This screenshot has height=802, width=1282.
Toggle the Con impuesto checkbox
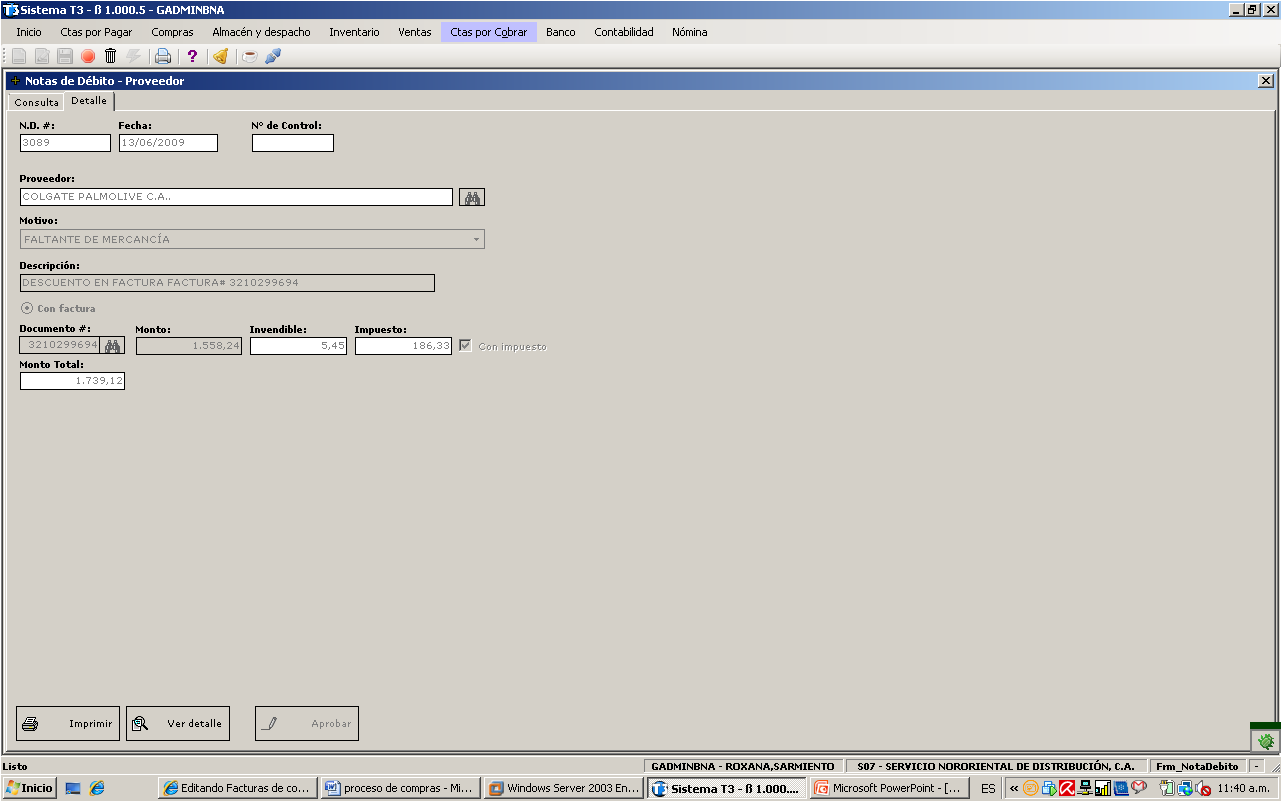click(466, 346)
